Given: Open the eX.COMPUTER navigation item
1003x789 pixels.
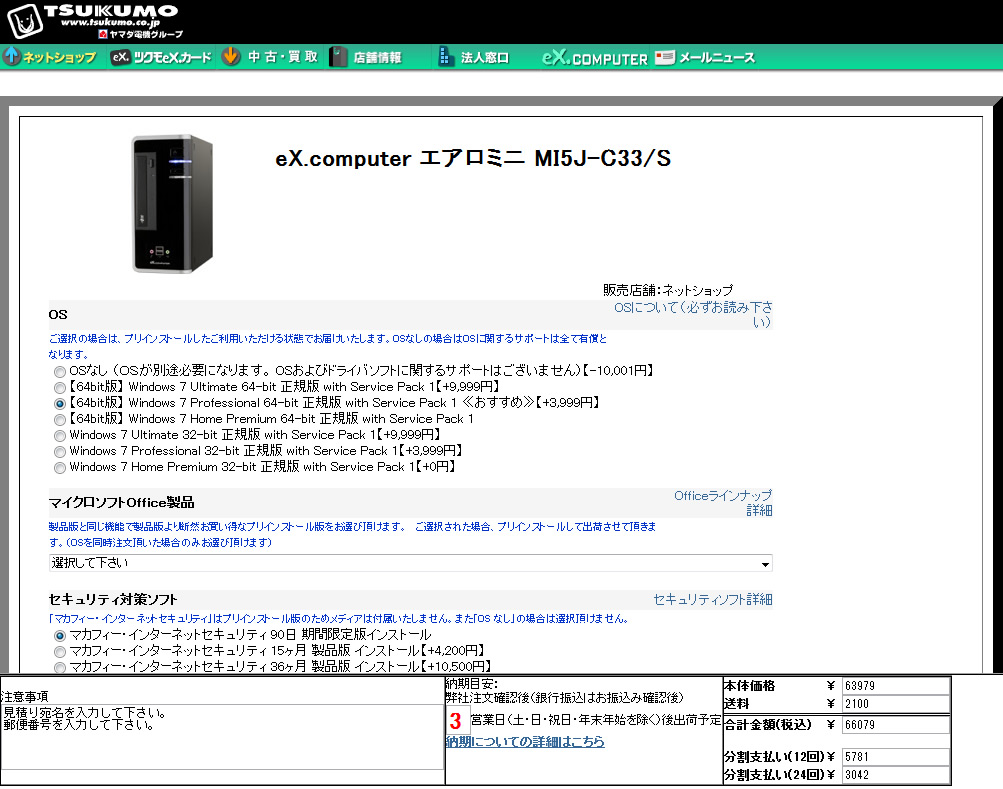Looking at the screenshot, I should [595, 58].
